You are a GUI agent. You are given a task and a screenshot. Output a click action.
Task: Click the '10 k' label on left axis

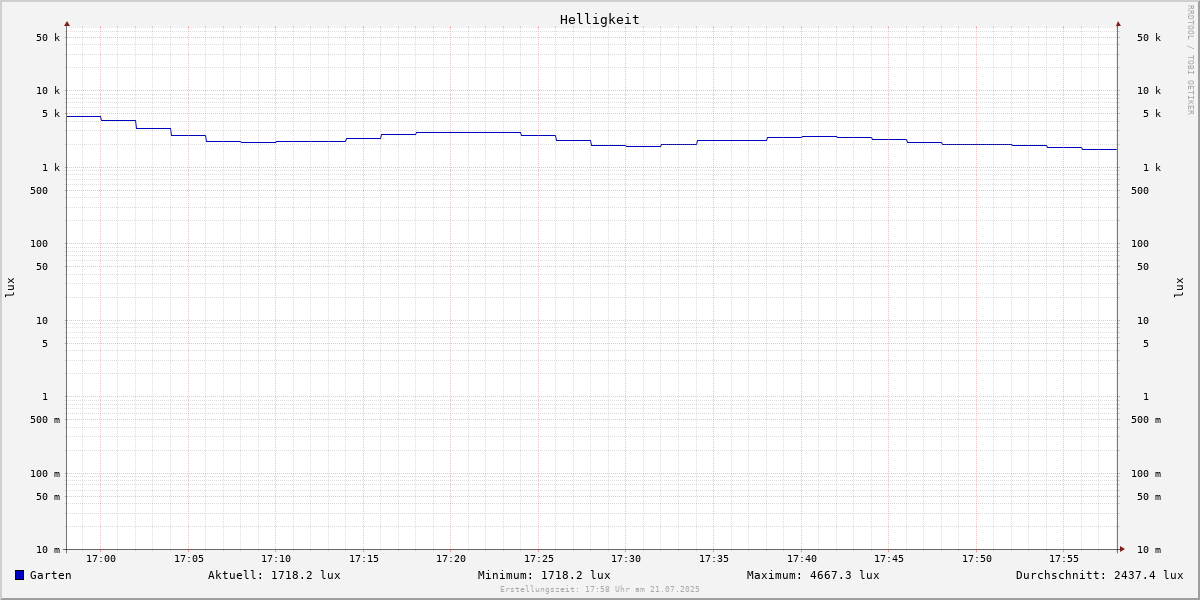click(x=48, y=91)
